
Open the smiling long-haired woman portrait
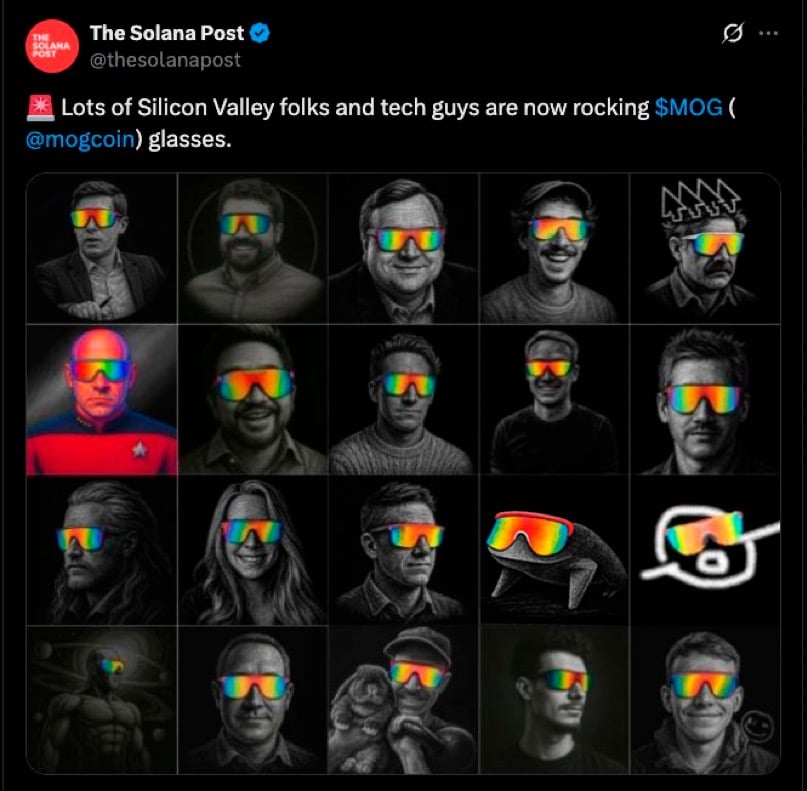coord(252,550)
